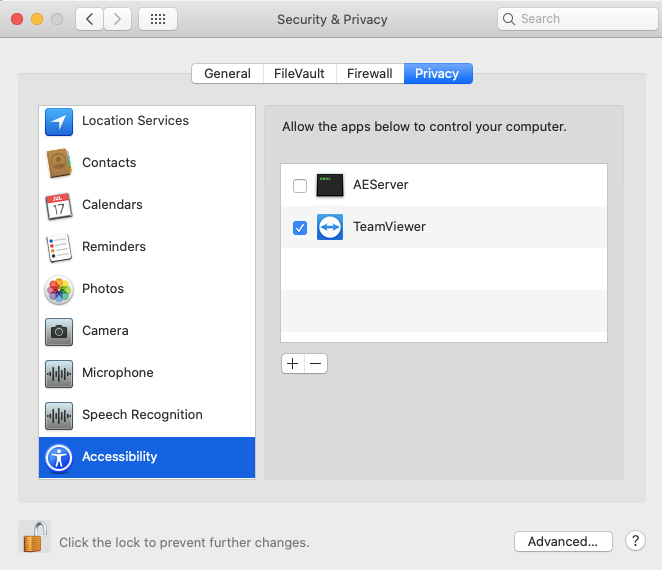Screen dimensions: 662x570
Task: Open help with the question mark
Action: click(x=635, y=540)
